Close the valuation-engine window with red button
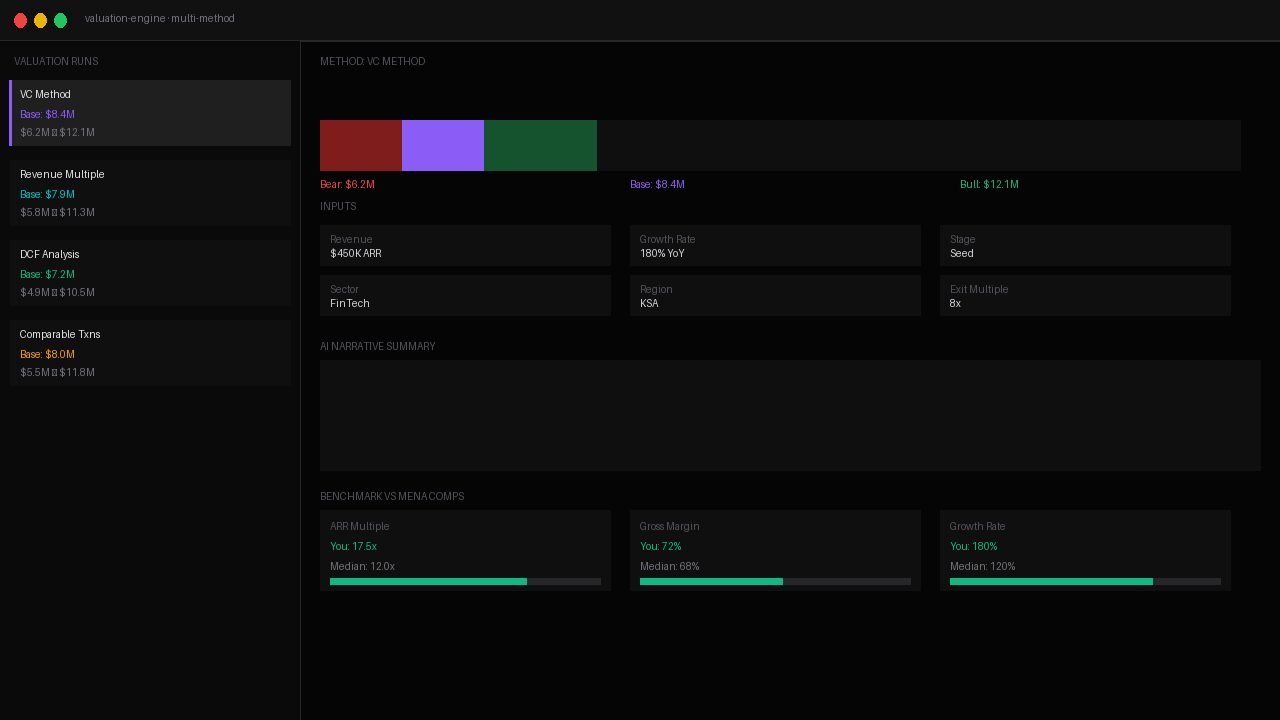The width and height of the screenshot is (1280, 720). pyautogui.click(x=20, y=20)
